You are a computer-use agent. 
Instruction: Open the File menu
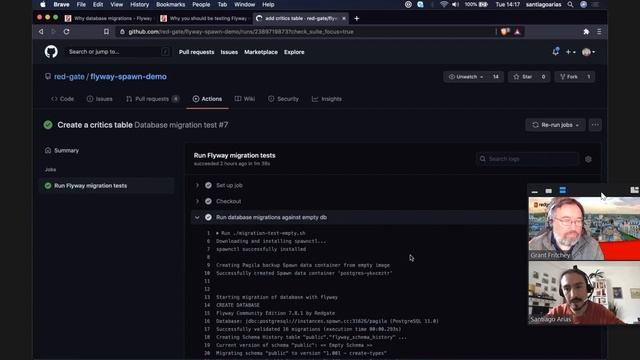[81, 4]
